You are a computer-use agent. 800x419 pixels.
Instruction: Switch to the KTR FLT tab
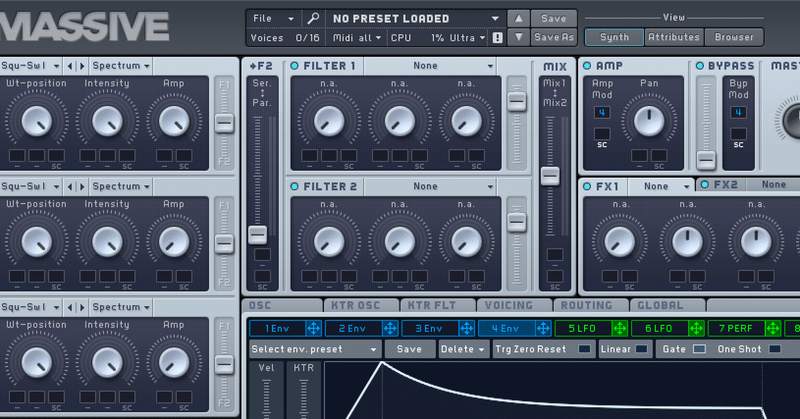point(438,305)
